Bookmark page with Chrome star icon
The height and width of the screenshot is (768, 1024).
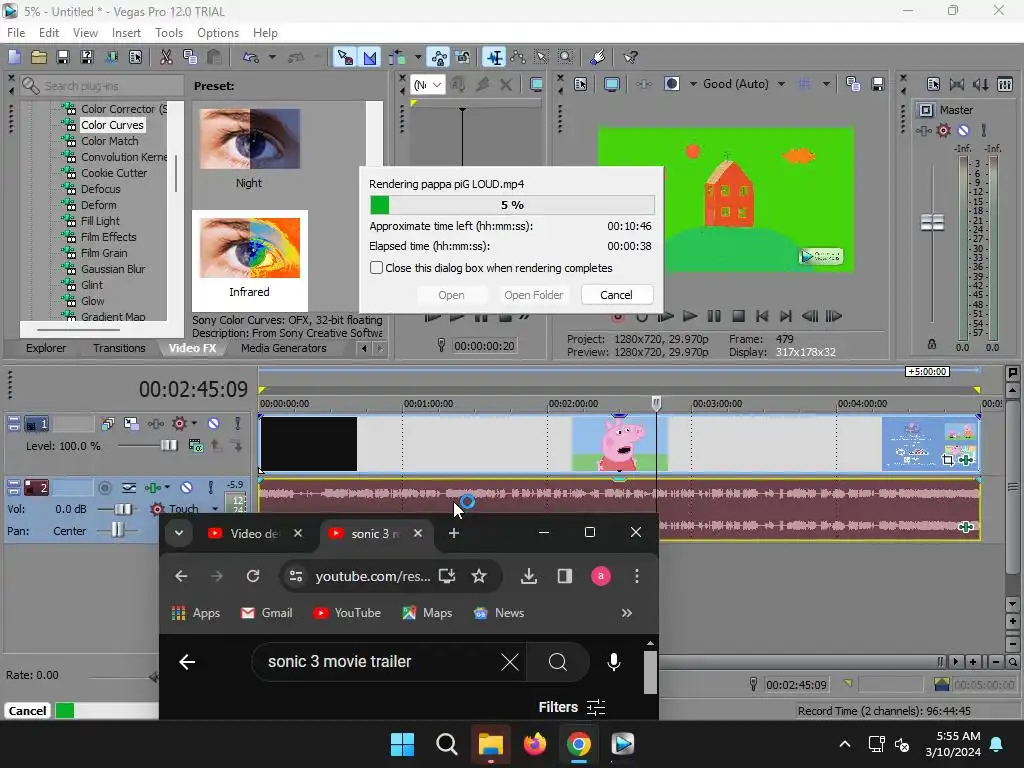coord(479,576)
